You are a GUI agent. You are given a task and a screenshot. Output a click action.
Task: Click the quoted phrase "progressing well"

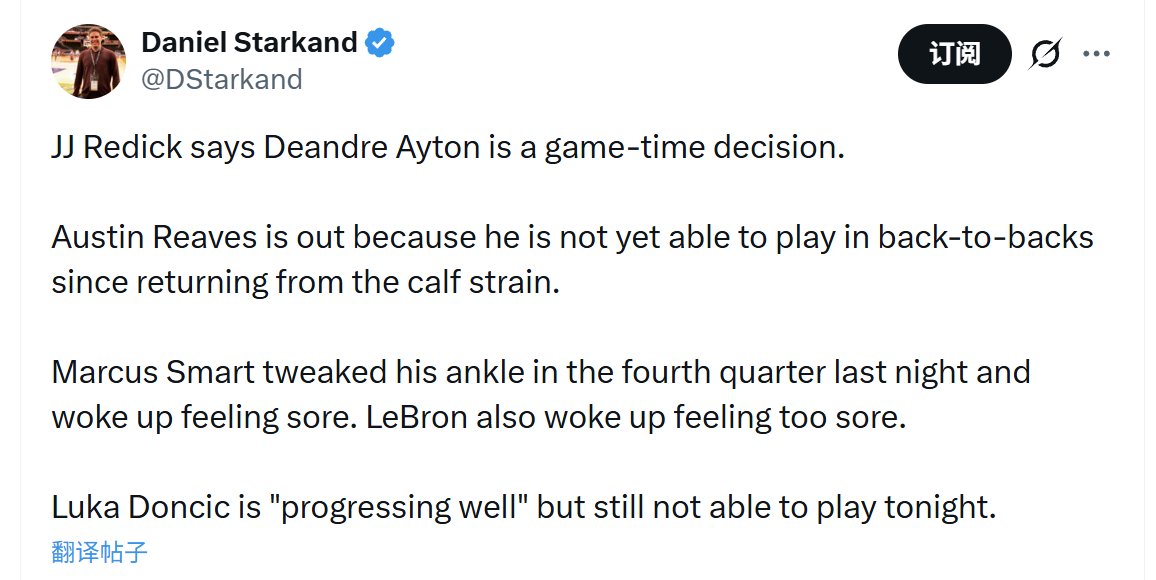pos(408,507)
